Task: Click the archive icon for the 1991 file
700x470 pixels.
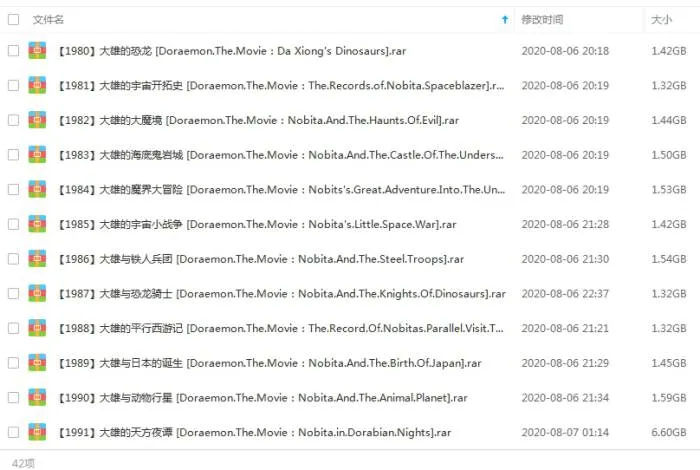Action: [37, 432]
